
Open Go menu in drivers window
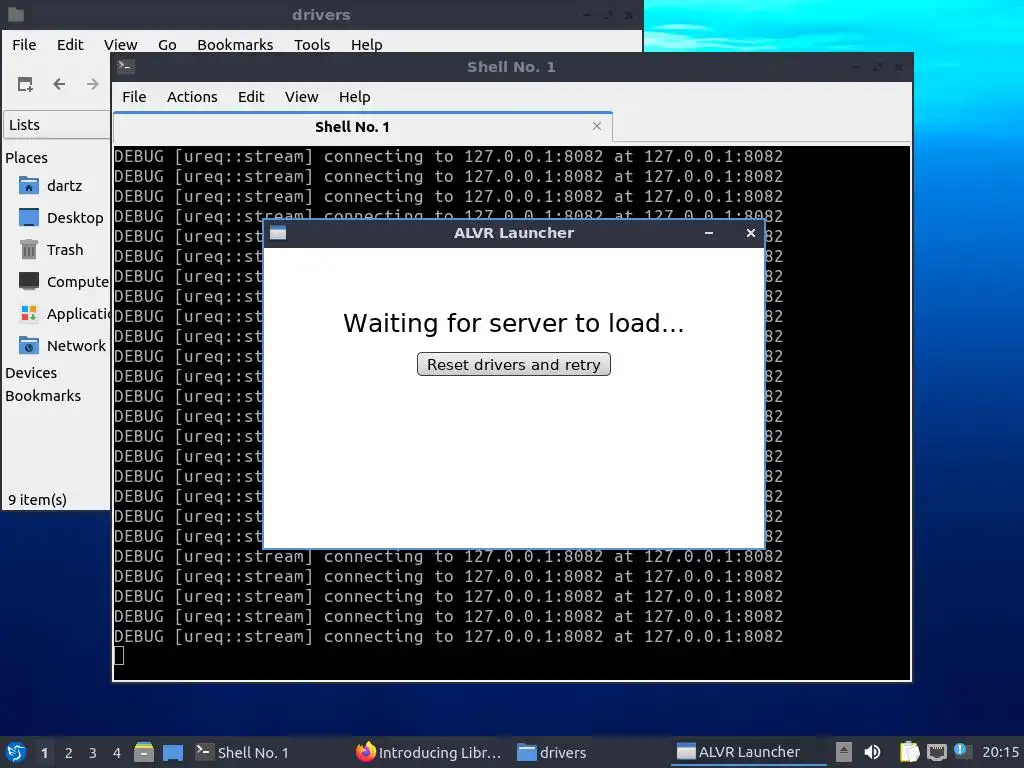click(x=167, y=44)
